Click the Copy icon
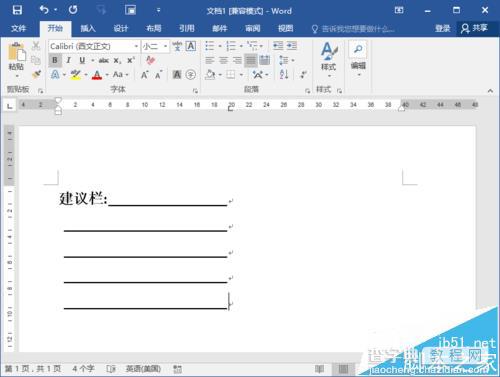 click(x=36, y=60)
